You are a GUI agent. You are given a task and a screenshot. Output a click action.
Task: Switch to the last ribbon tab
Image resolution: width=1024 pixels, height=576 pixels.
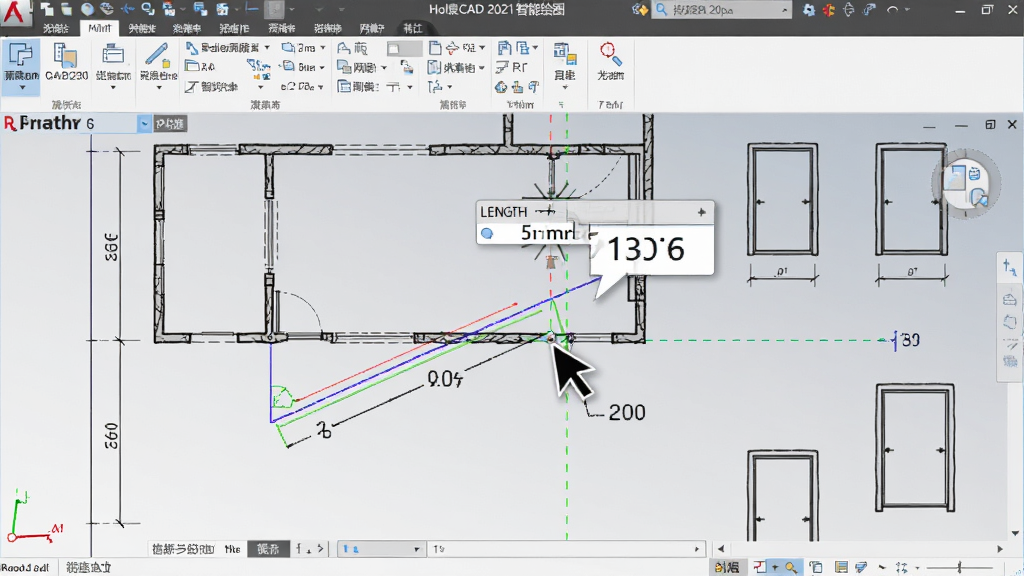413,28
